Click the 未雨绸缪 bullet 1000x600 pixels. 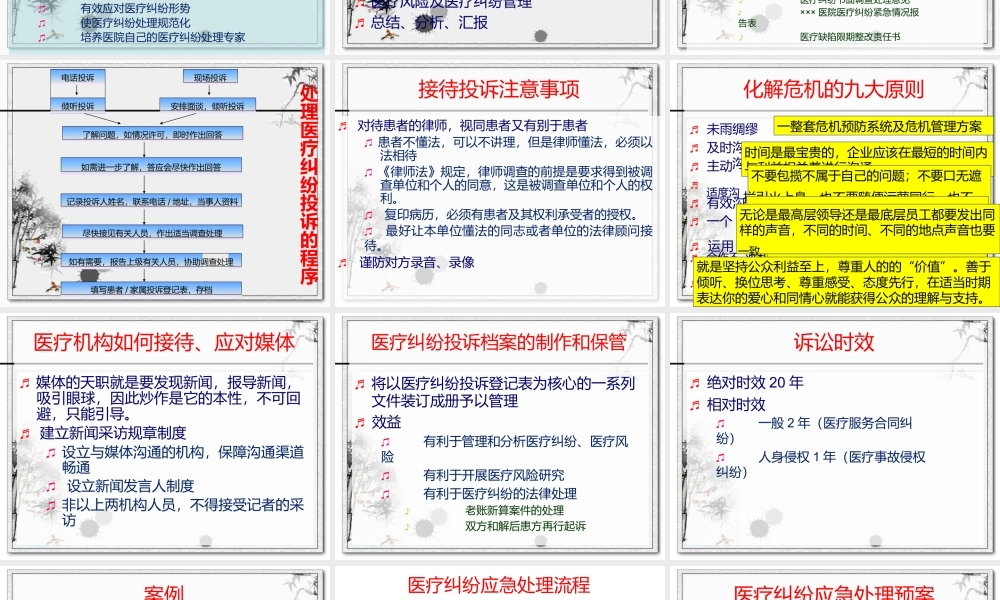(732, 129)
